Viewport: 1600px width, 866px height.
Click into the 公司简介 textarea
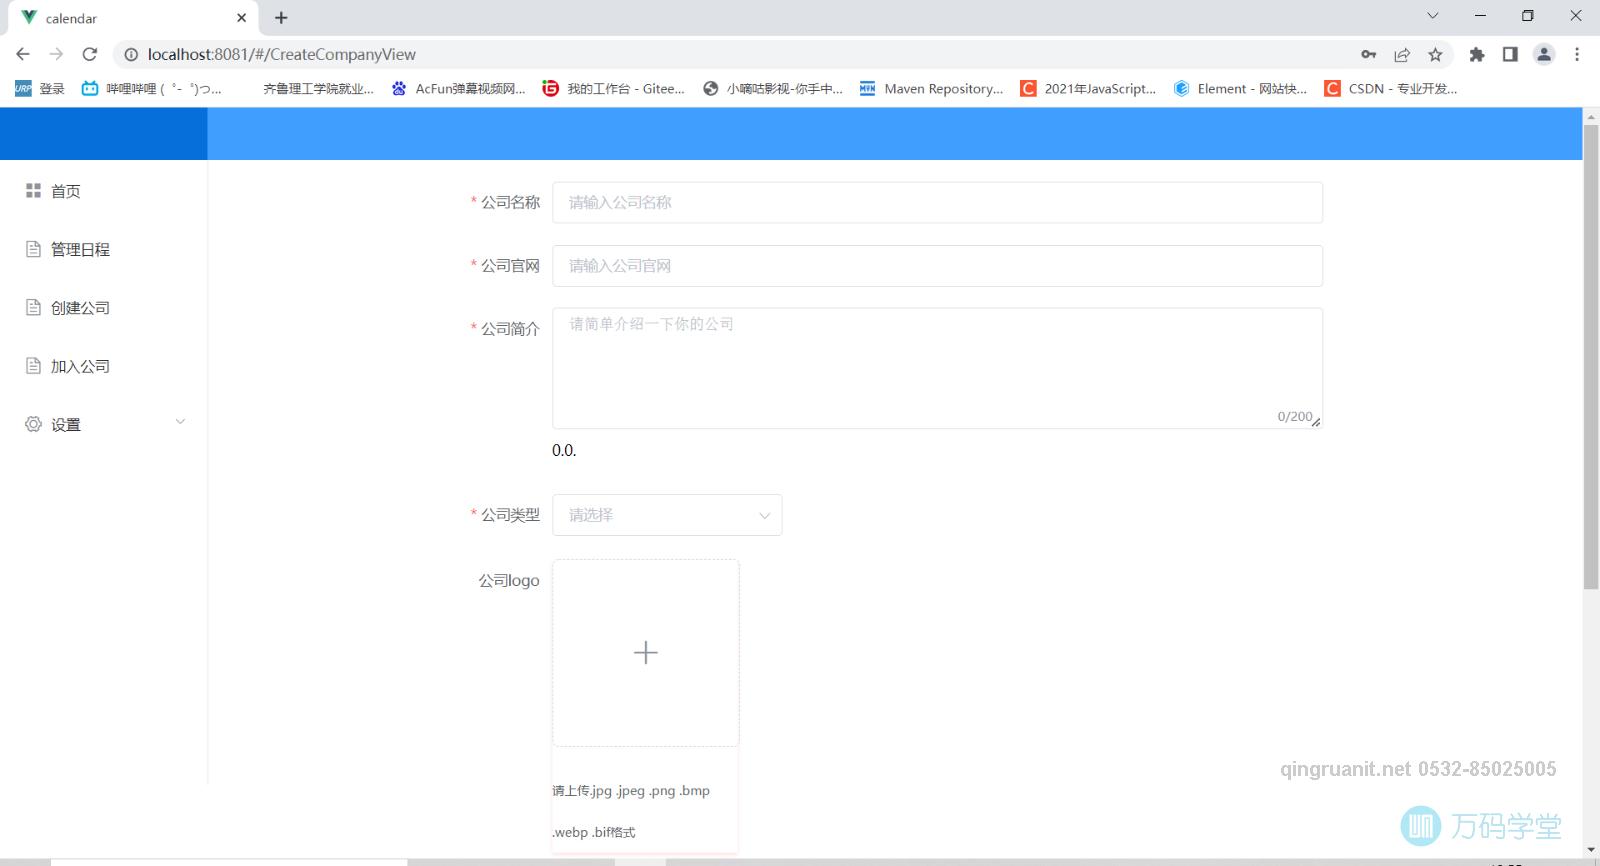pyautogui.click(x=937, y=368)
